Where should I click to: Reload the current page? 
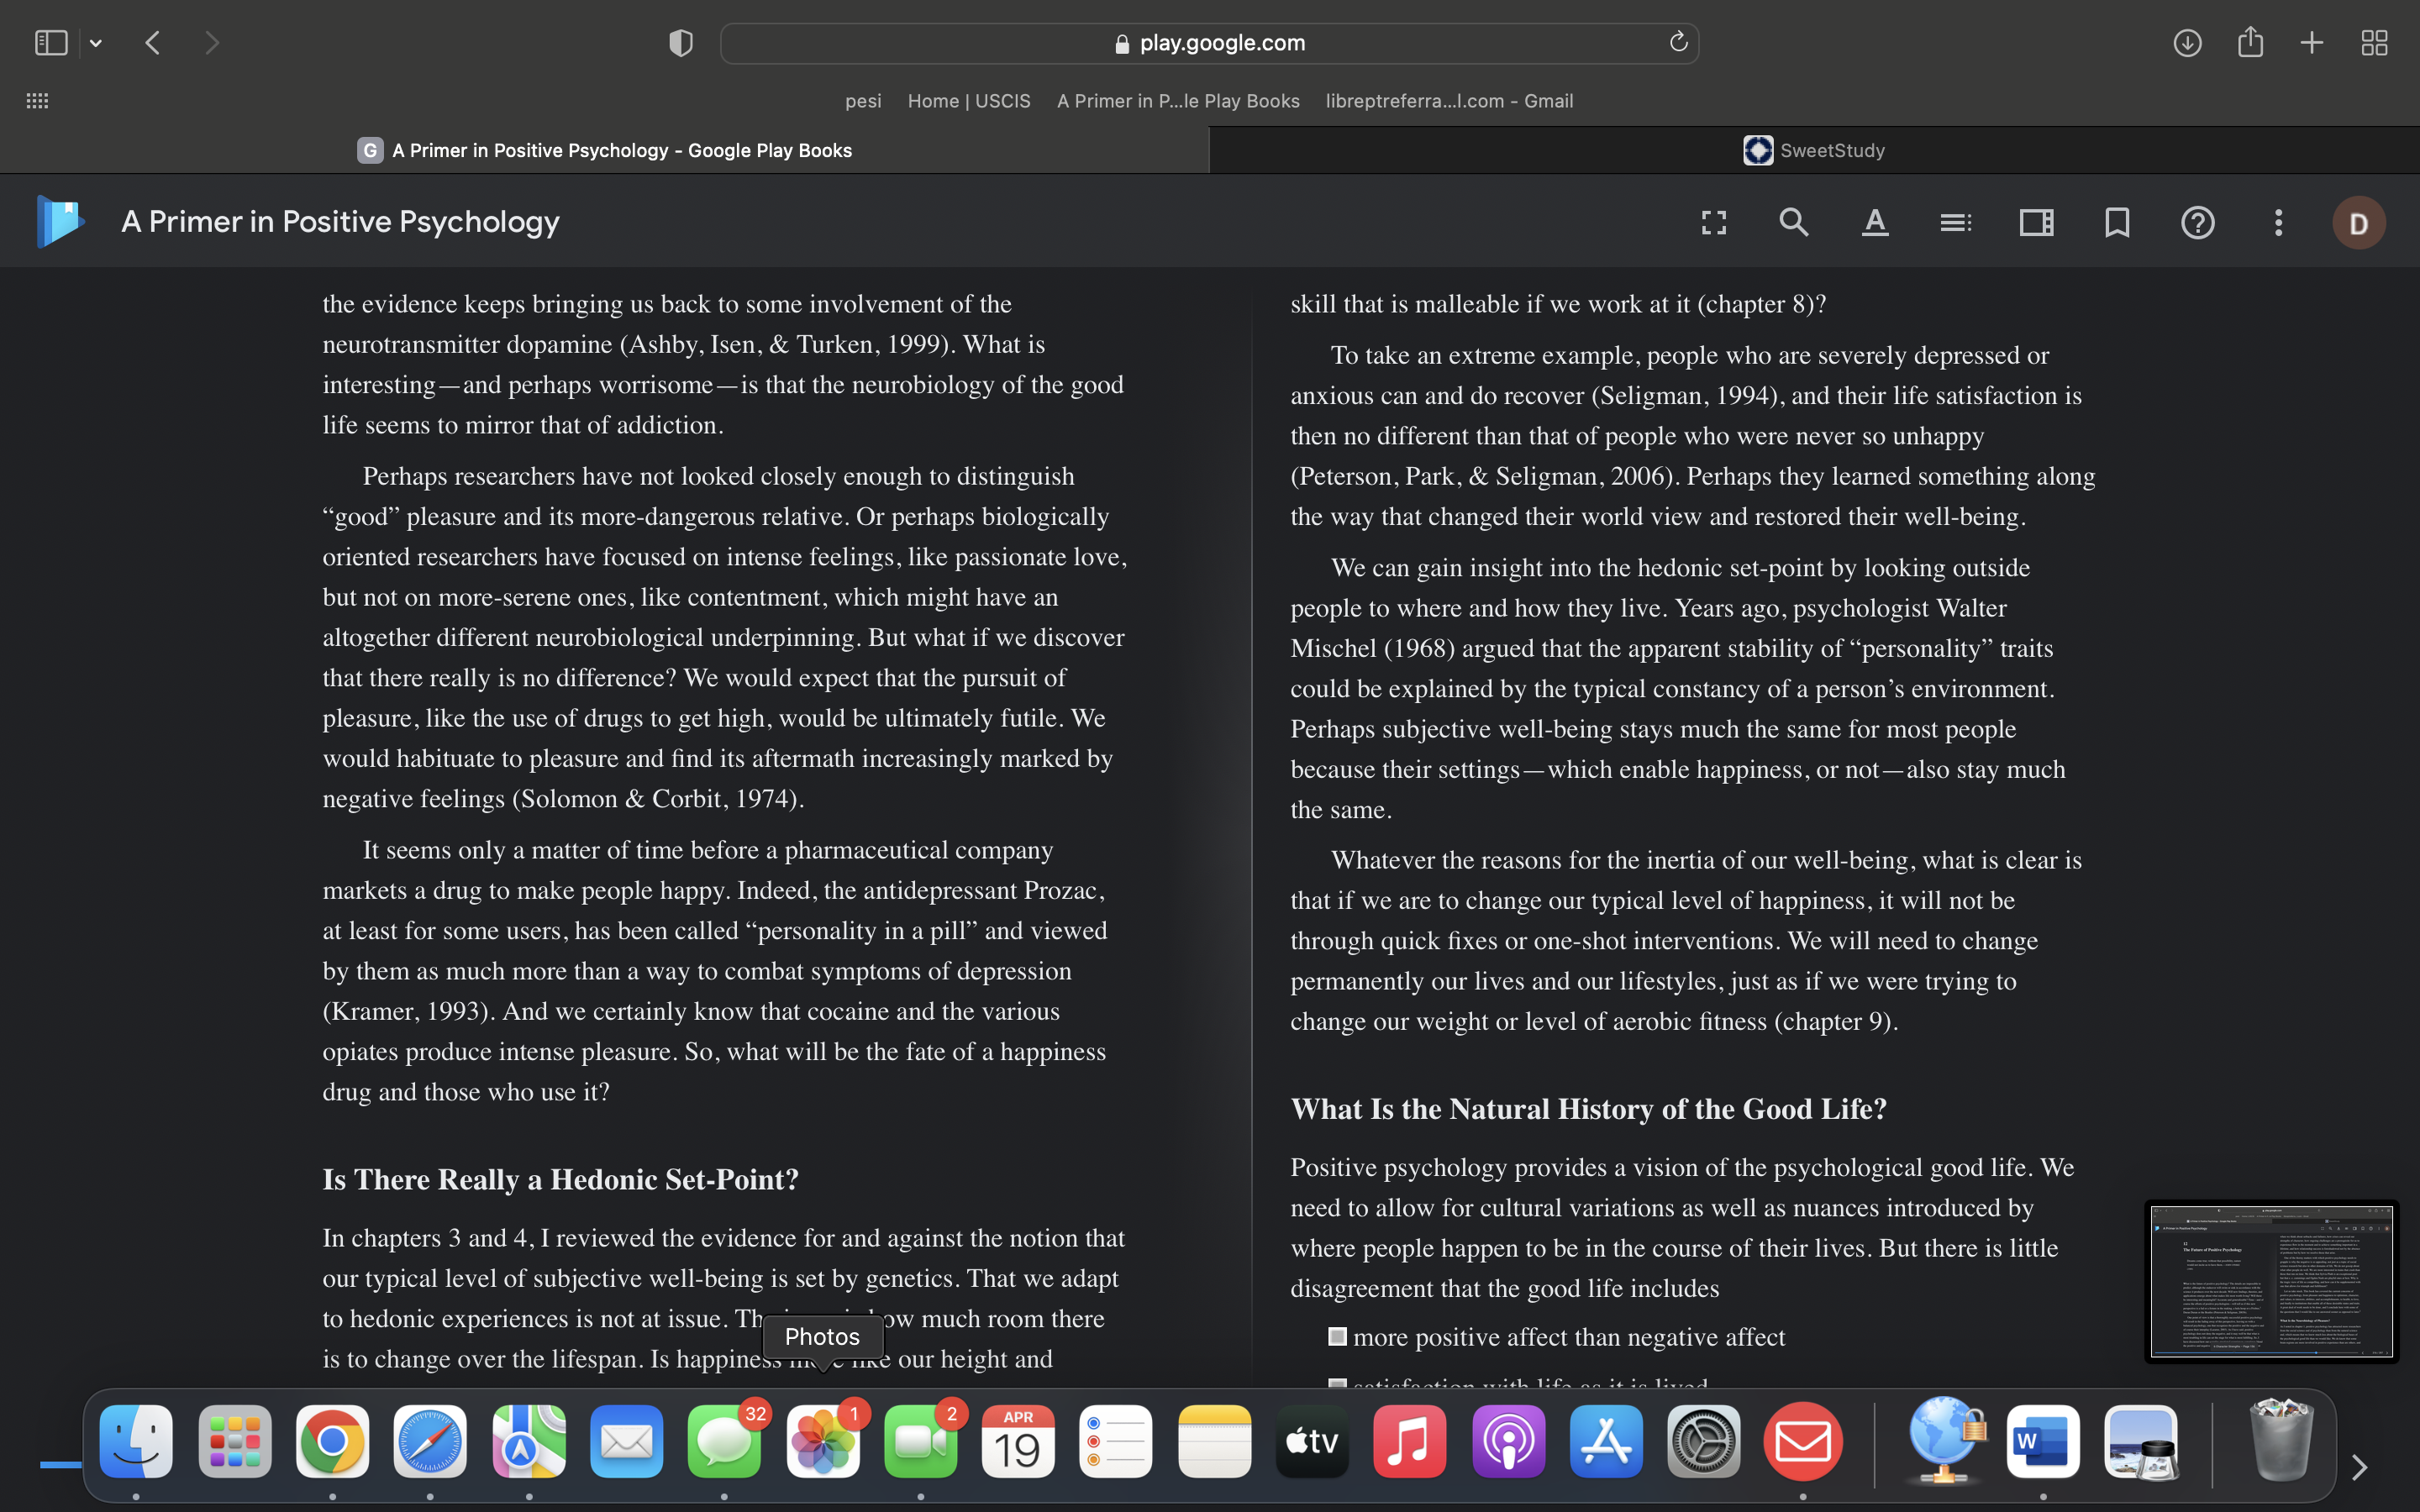pos(1678,42)
